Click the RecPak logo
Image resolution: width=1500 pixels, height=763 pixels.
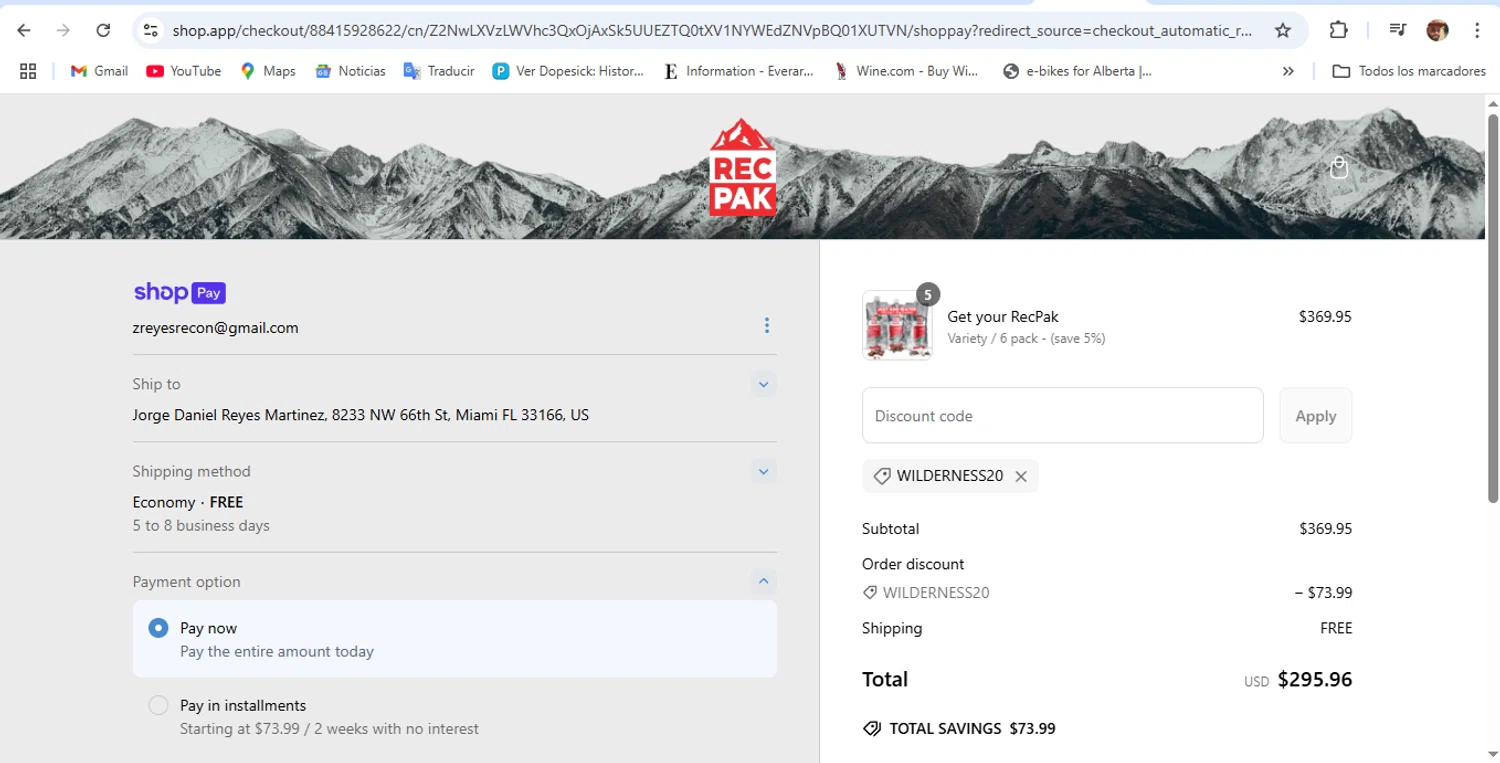pos(742,167)
